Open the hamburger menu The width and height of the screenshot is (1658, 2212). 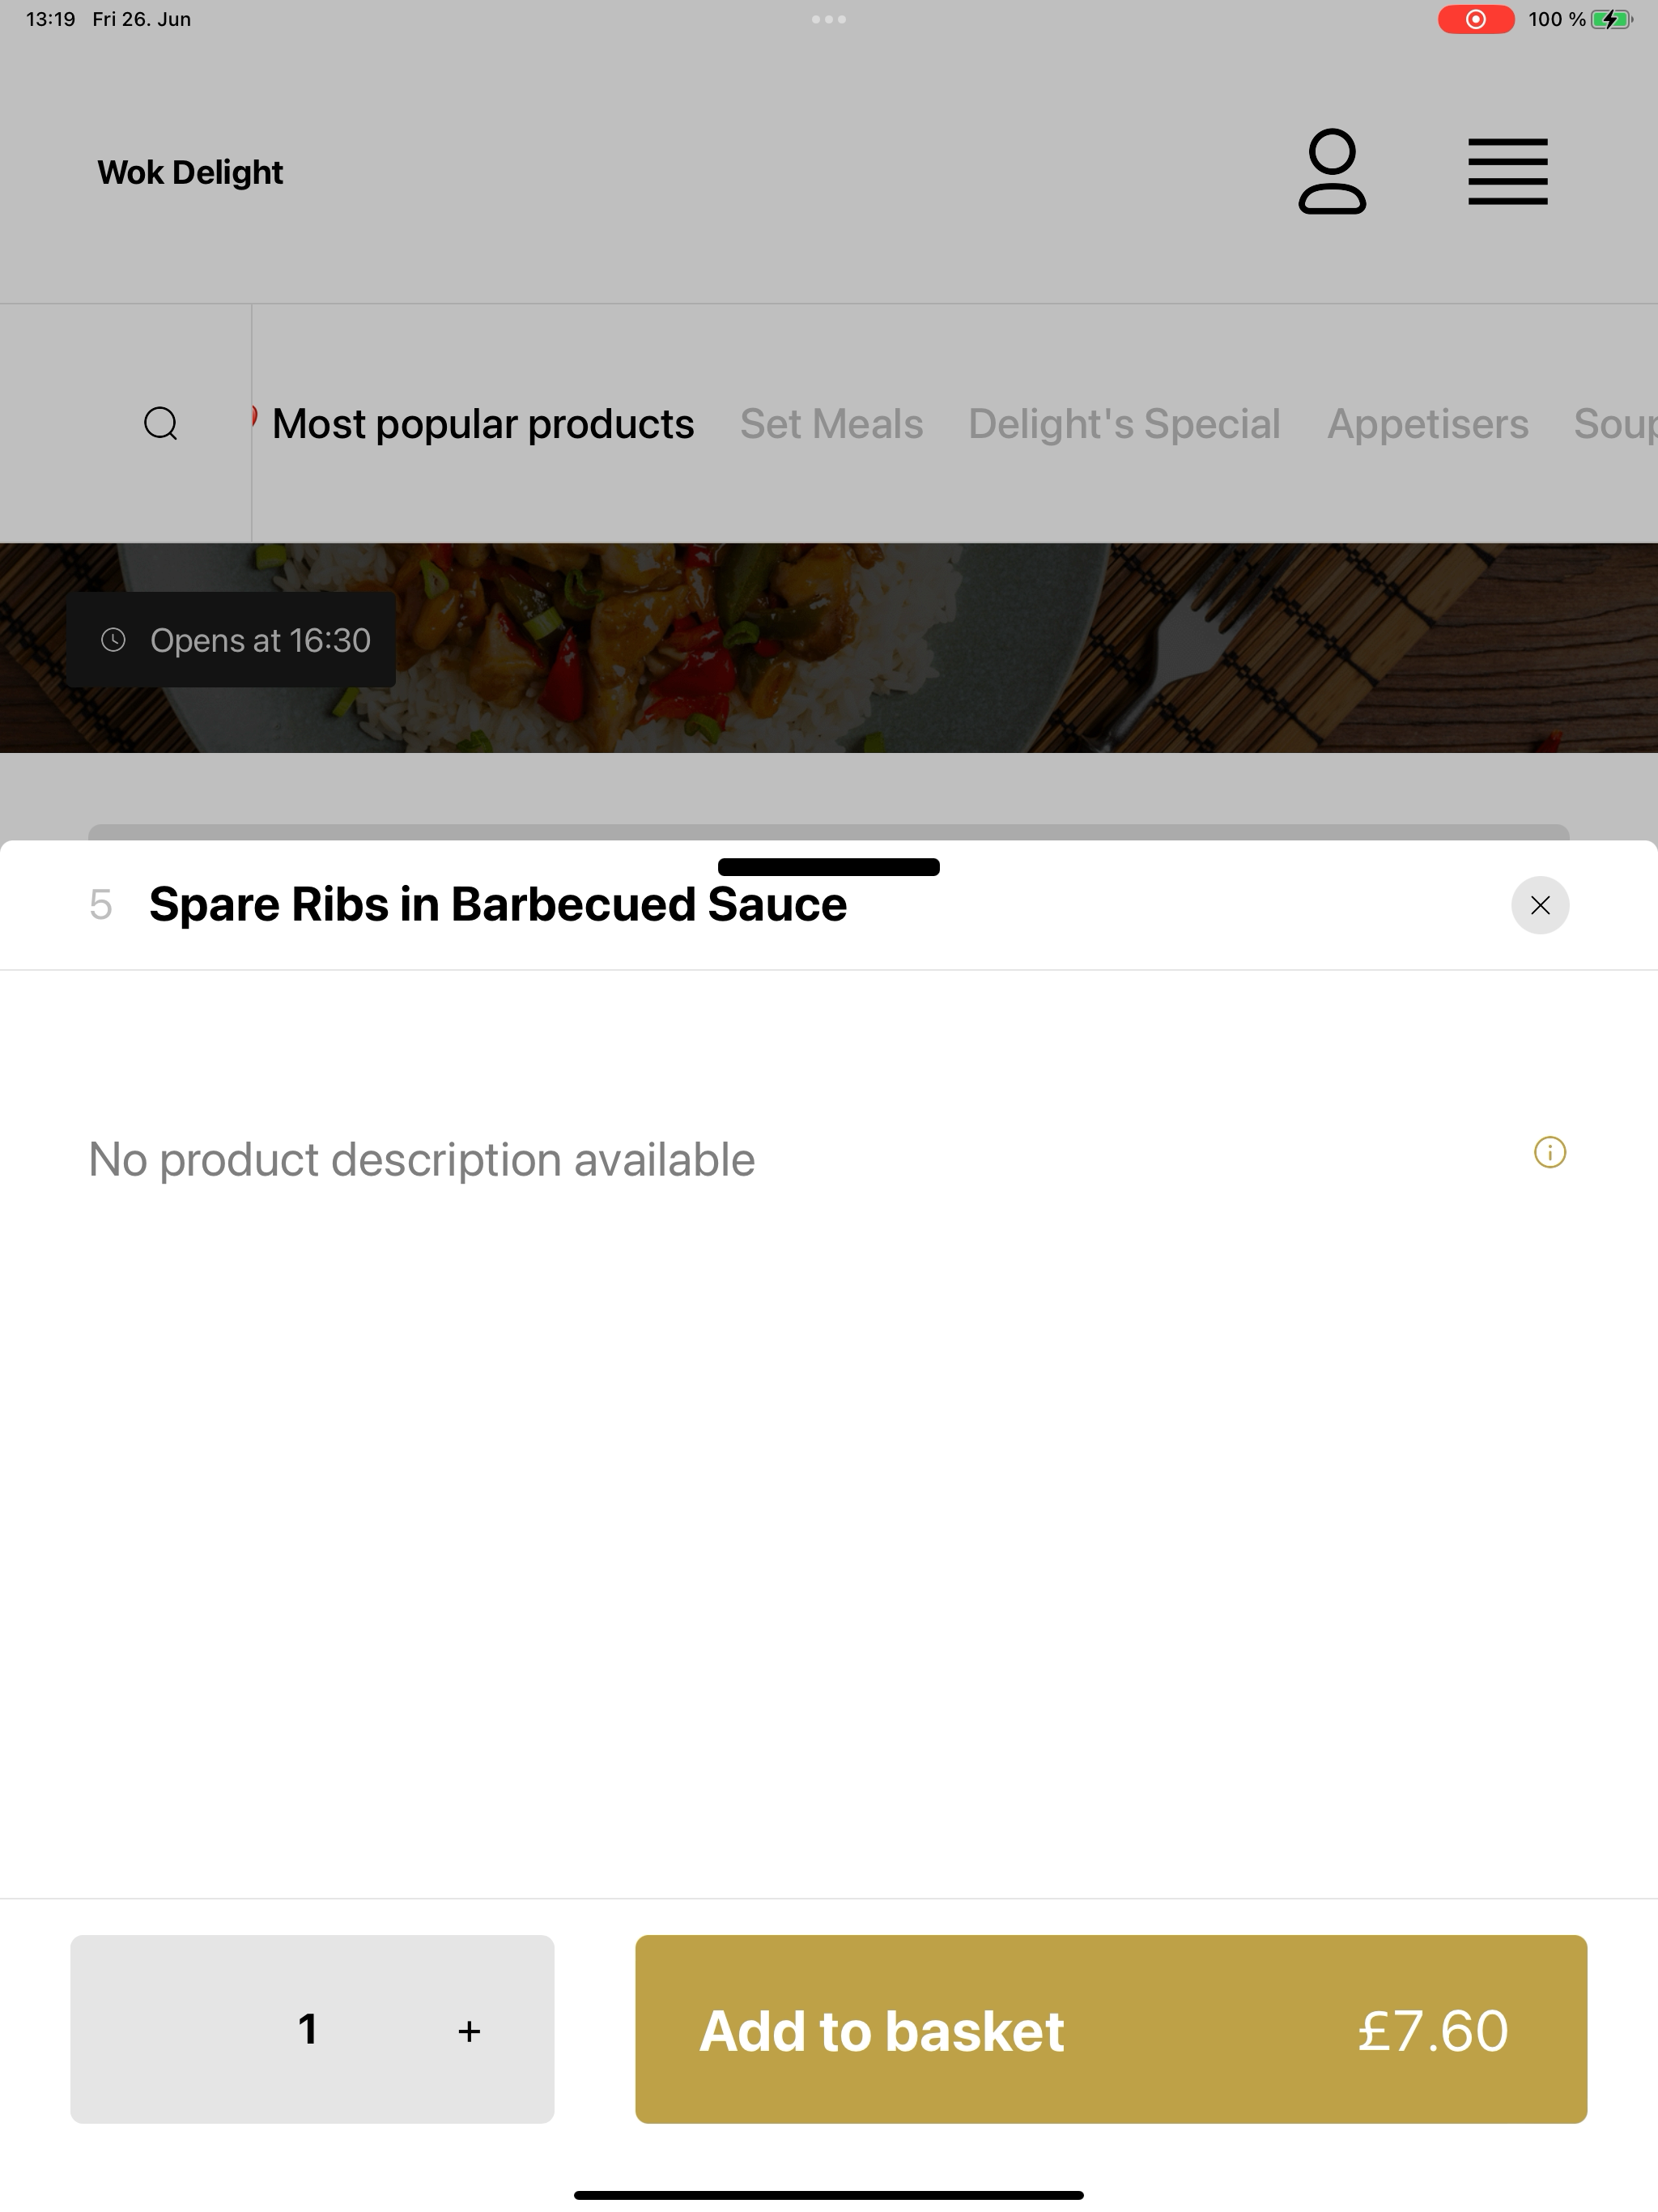(1508, 171)
